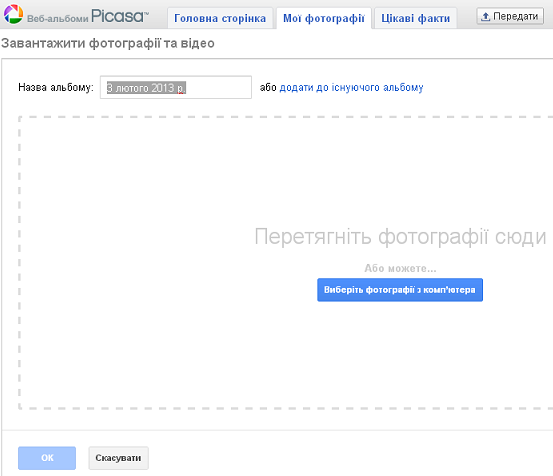Viewport: 553px width, 476px height.
Task: Open the Головна сторінка tab
Action: click(220, 18)
